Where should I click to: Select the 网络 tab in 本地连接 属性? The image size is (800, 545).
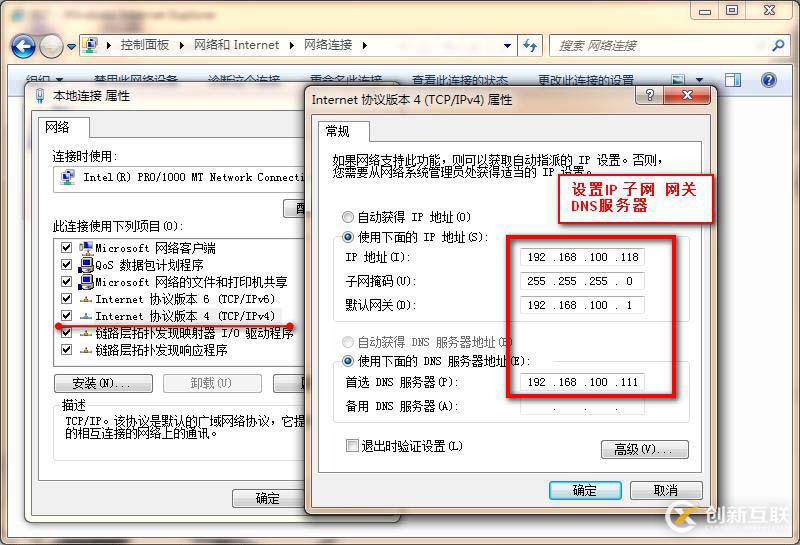pos(64,127)
